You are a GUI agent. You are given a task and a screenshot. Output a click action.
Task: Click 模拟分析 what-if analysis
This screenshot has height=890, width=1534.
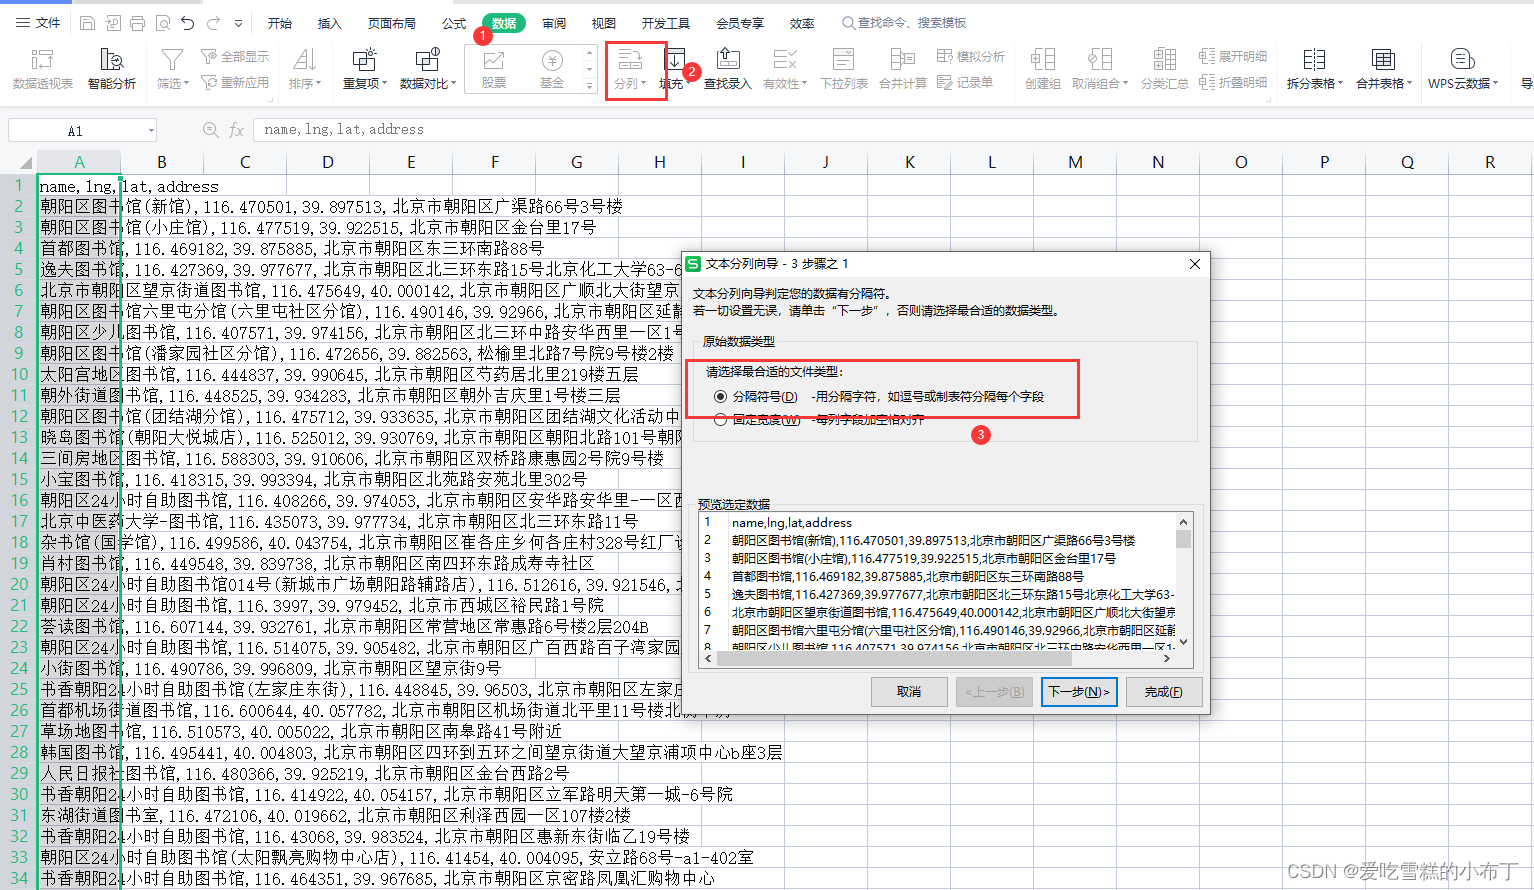tap(970, 57)
